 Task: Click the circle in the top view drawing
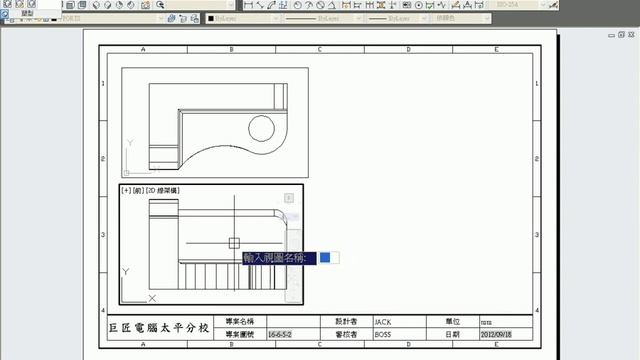261,129
